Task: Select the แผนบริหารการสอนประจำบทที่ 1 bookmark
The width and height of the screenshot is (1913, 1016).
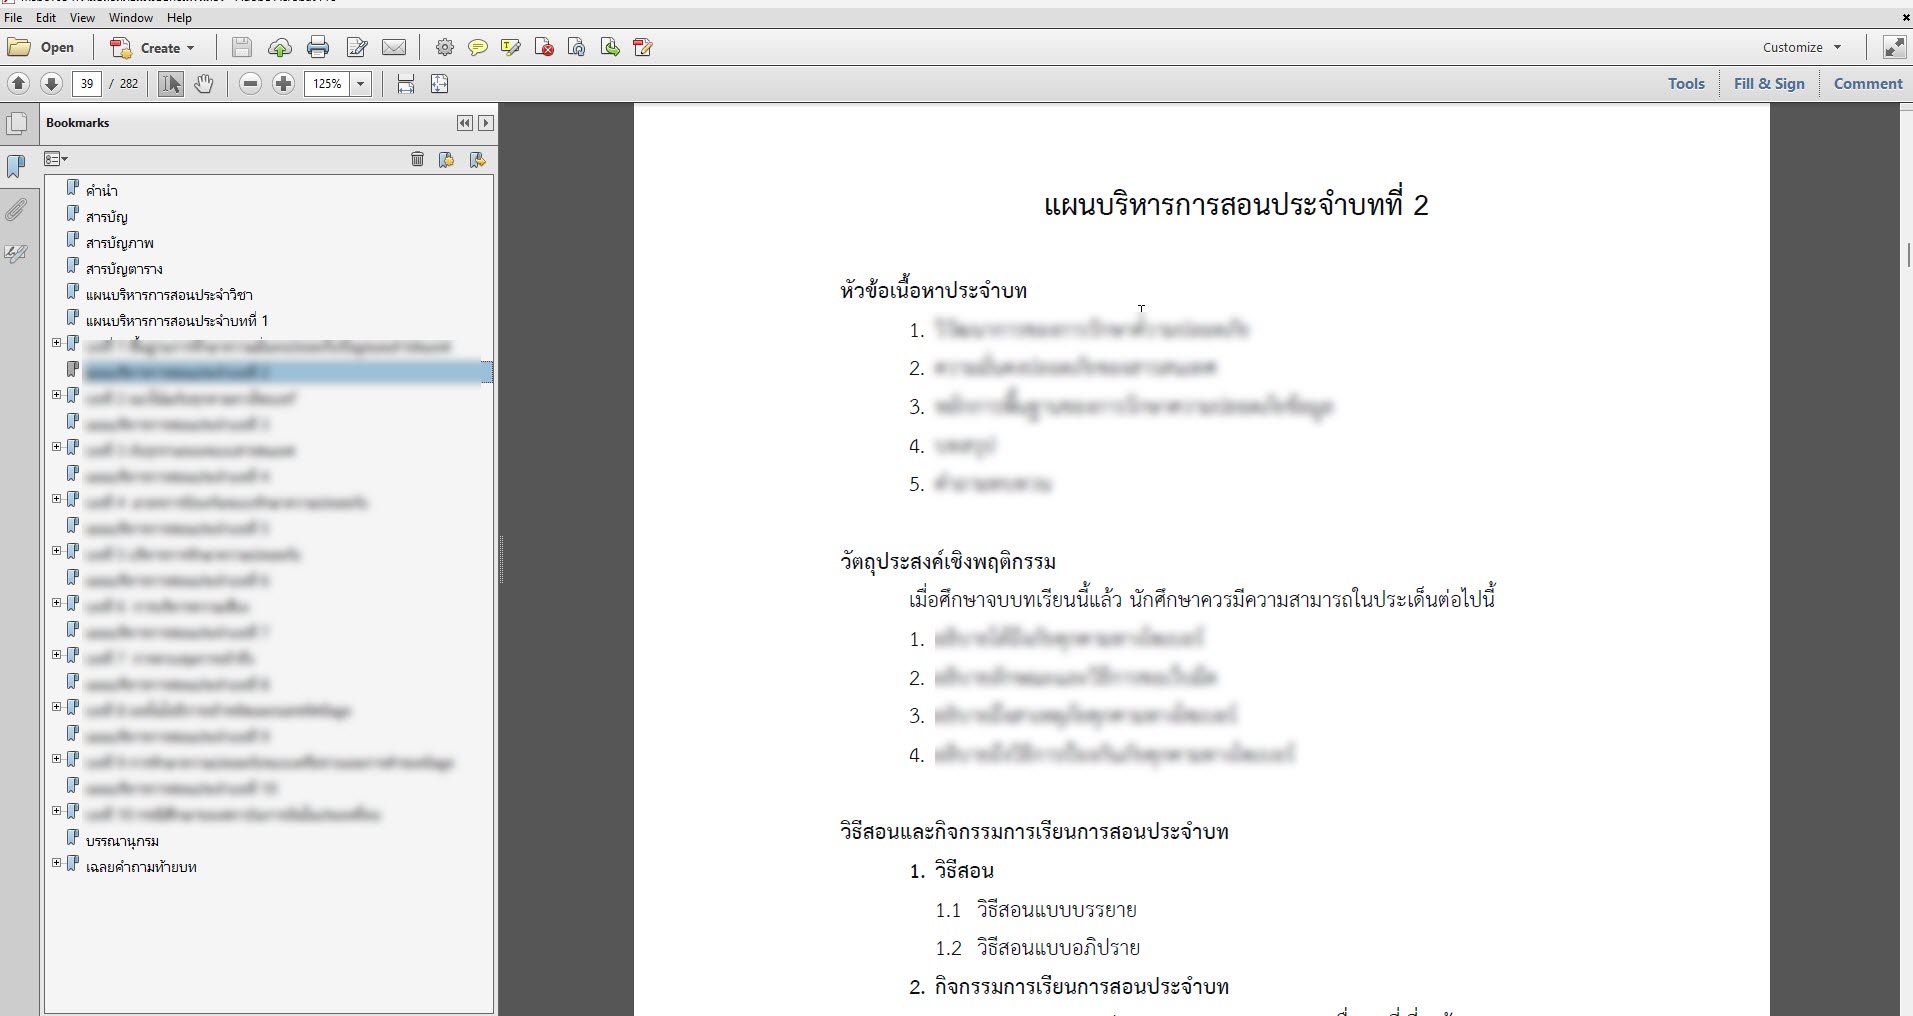Action: point(177,320)
